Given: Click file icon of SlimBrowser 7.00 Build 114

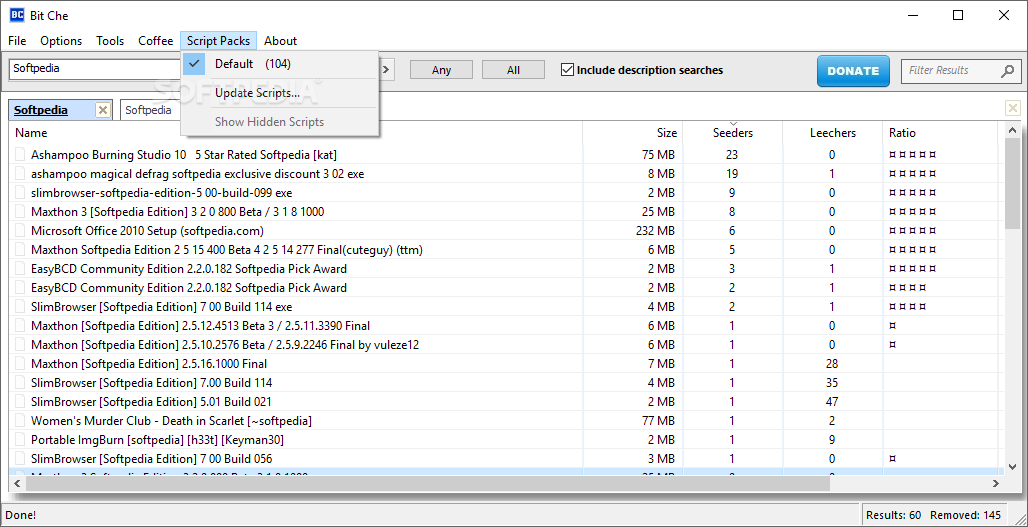Looking at the screenshot, I should click(20, 383).
